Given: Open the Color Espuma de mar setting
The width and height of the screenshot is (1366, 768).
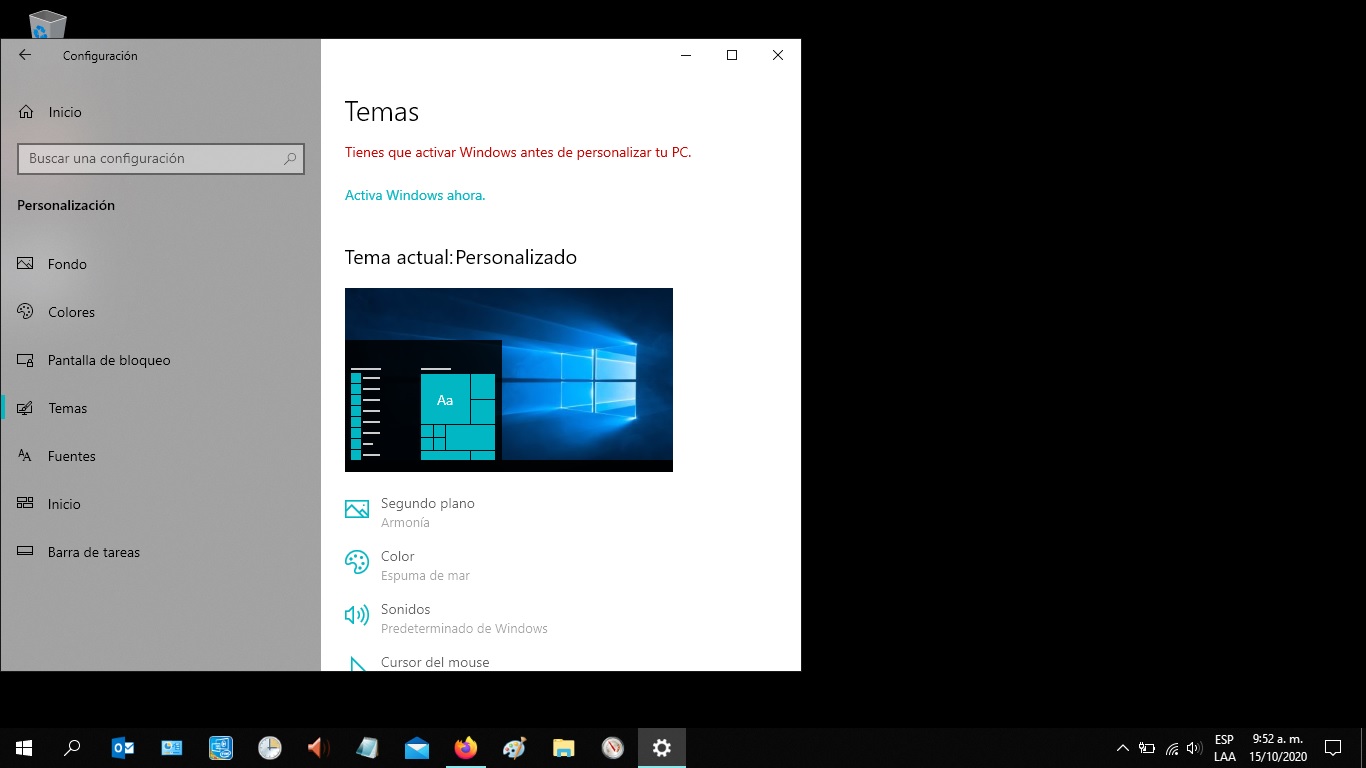Looking at the screenshot, I should tap(407, 565).
